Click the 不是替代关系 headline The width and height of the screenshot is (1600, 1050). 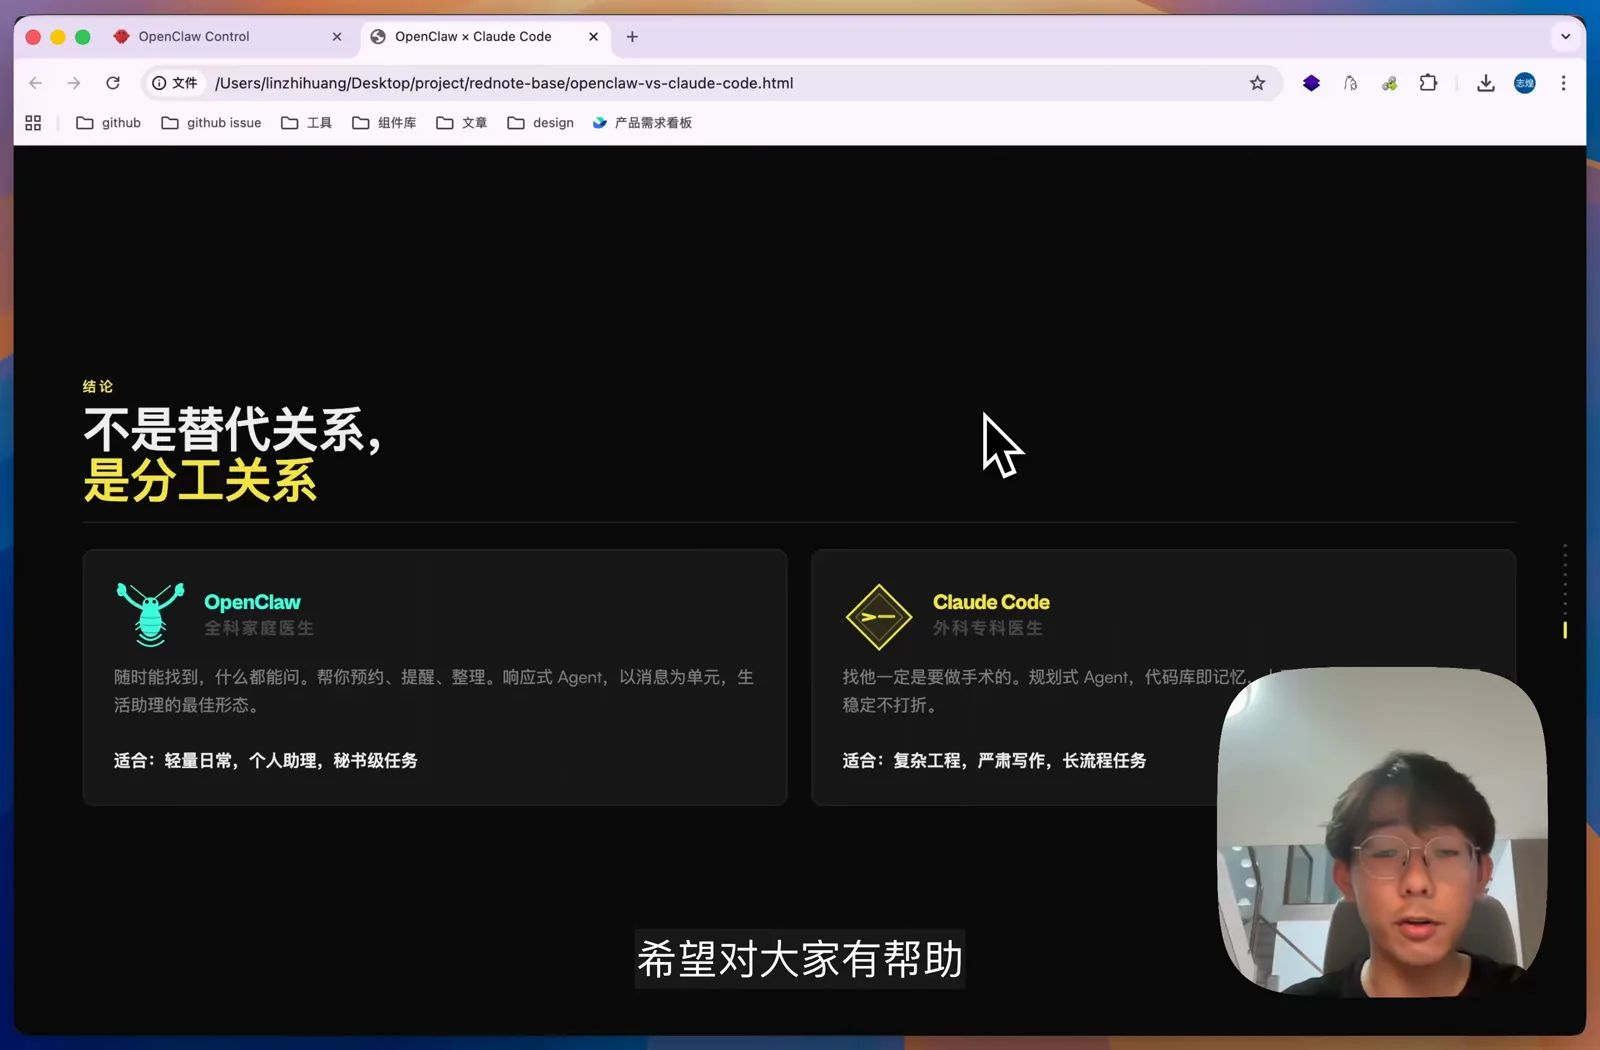(232, 431)
